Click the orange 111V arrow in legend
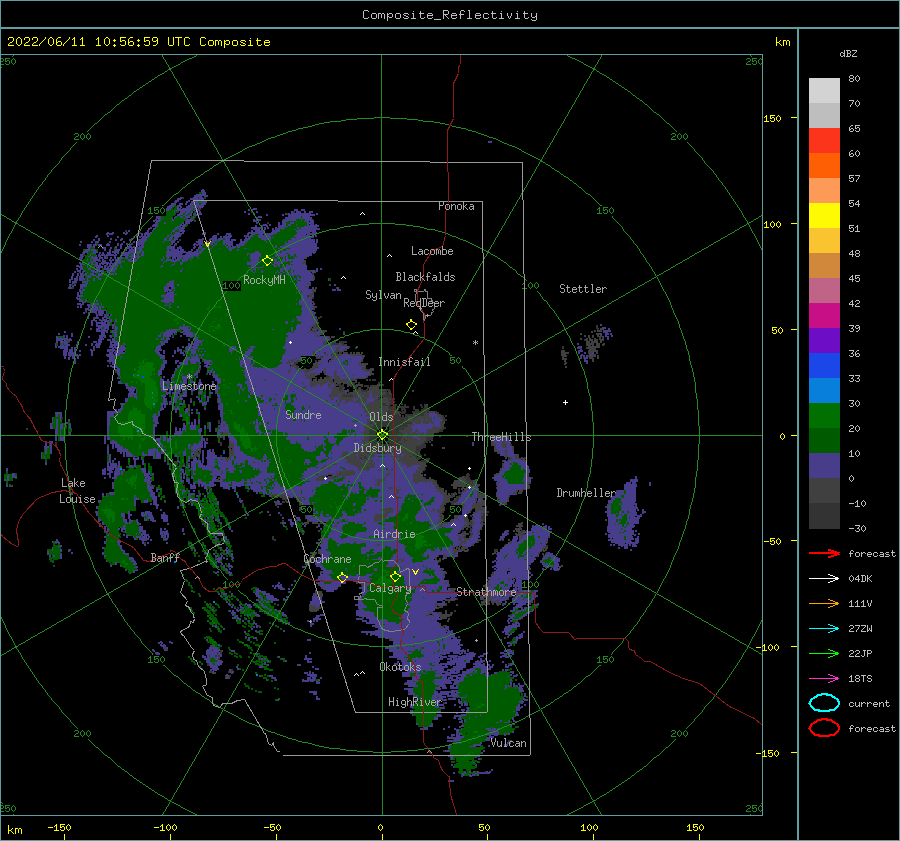This screenshot has height=841, width=900. [x=824, y=603]
